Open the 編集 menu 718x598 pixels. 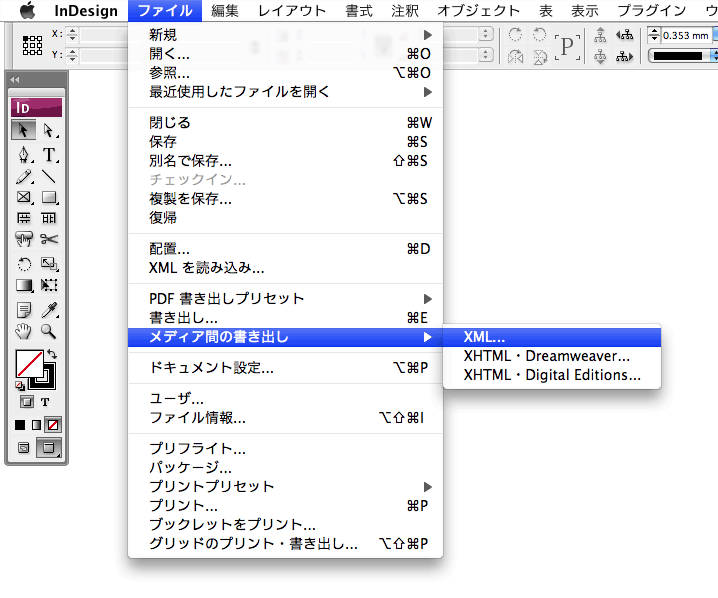[x=225, y=11]
